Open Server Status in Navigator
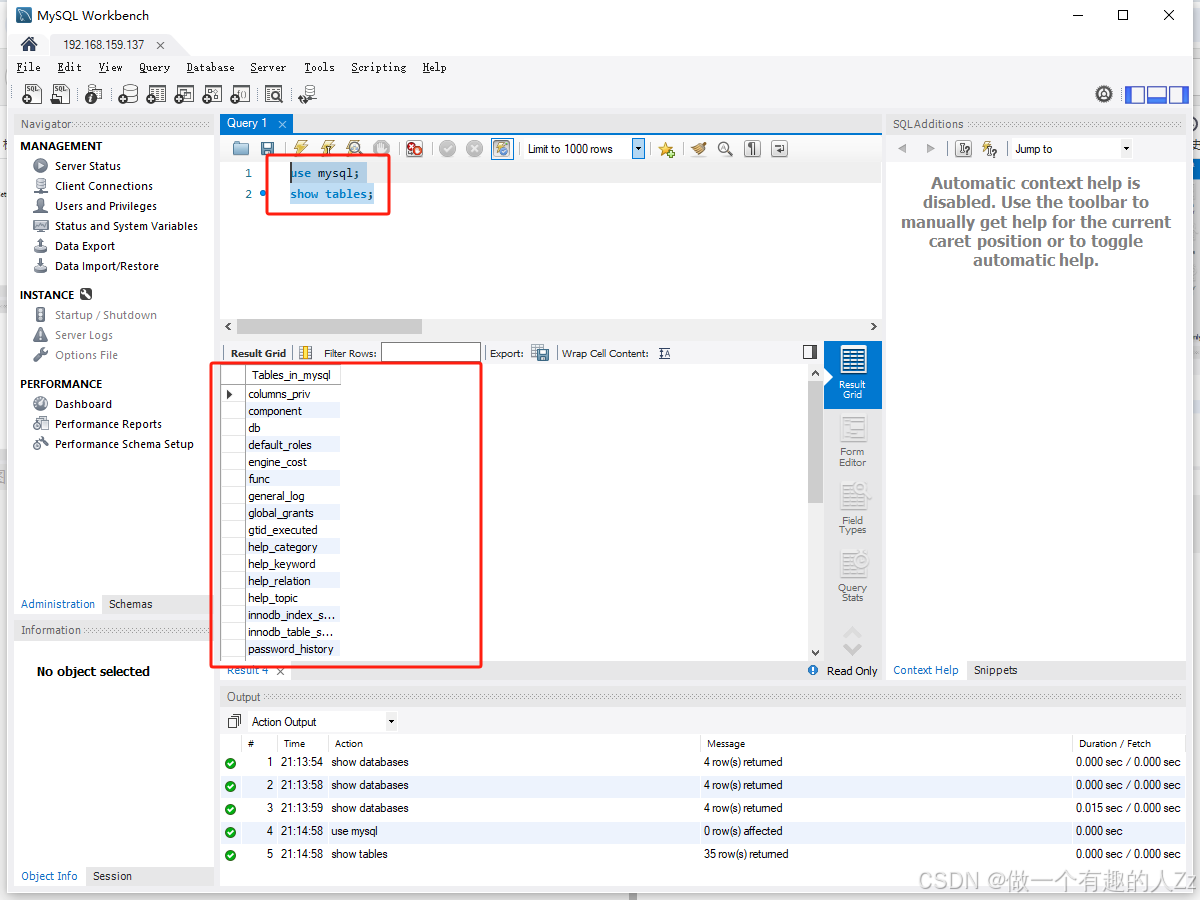The width and height of the screenshot is (1200, 900). [x=88, y=166]
